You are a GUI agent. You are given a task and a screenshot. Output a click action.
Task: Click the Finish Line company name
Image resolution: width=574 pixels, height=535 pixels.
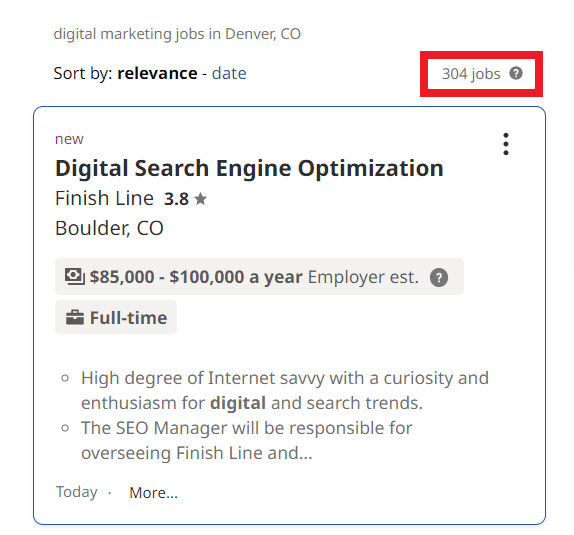click(104, 198)
